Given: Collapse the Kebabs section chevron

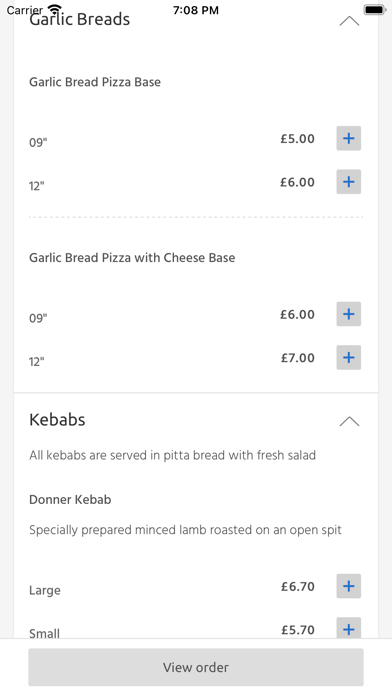Looking at the screenshot, I should click(349, 421).
